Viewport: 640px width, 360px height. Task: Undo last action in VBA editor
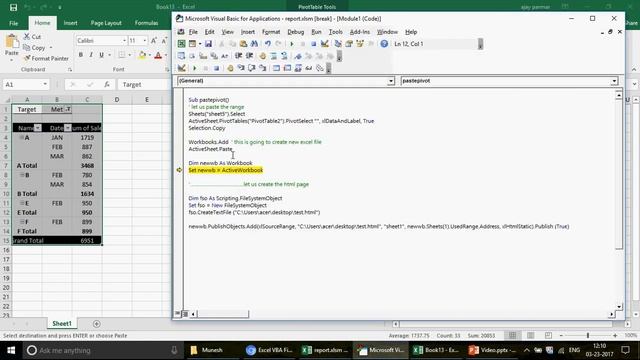pyautogui.click(x=268, y=44)
